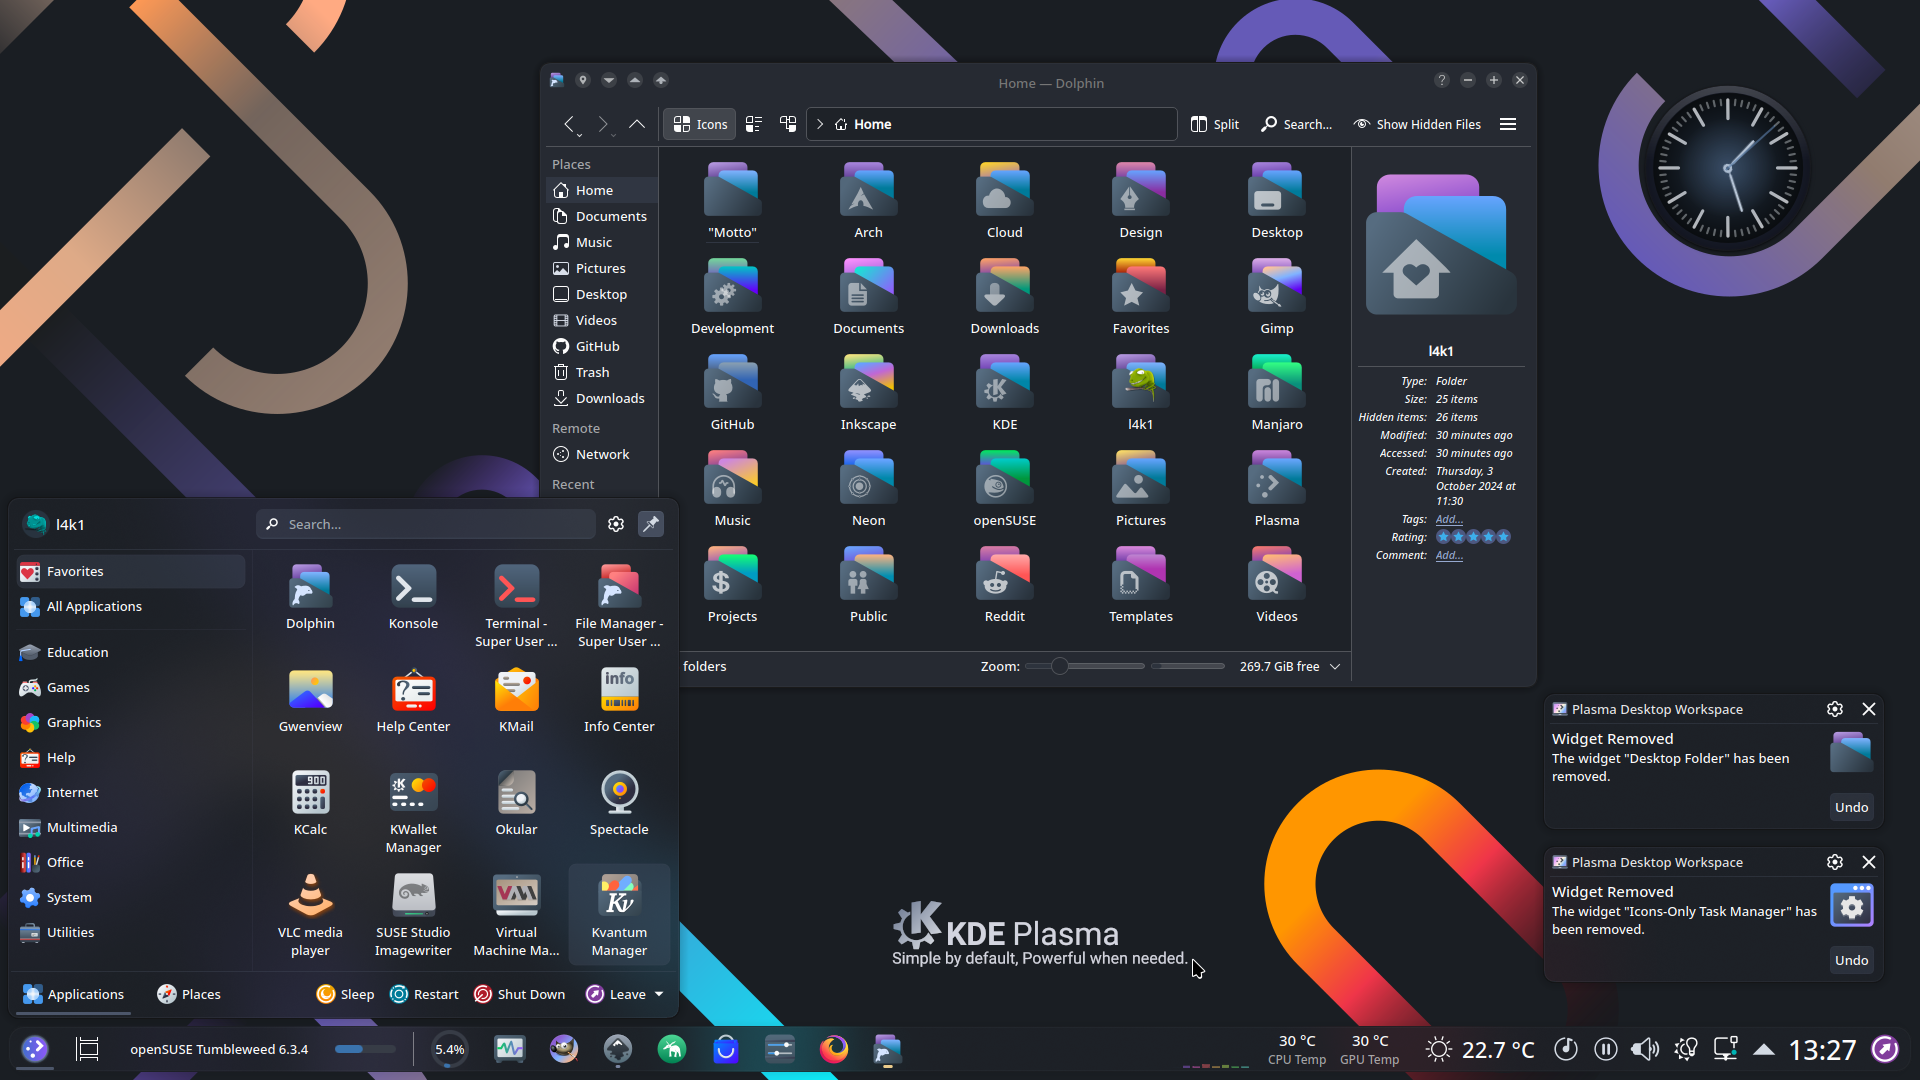Select Favorites category in launcher
The height and width of the screenshot is (1080, 1920).
point(131,571)
